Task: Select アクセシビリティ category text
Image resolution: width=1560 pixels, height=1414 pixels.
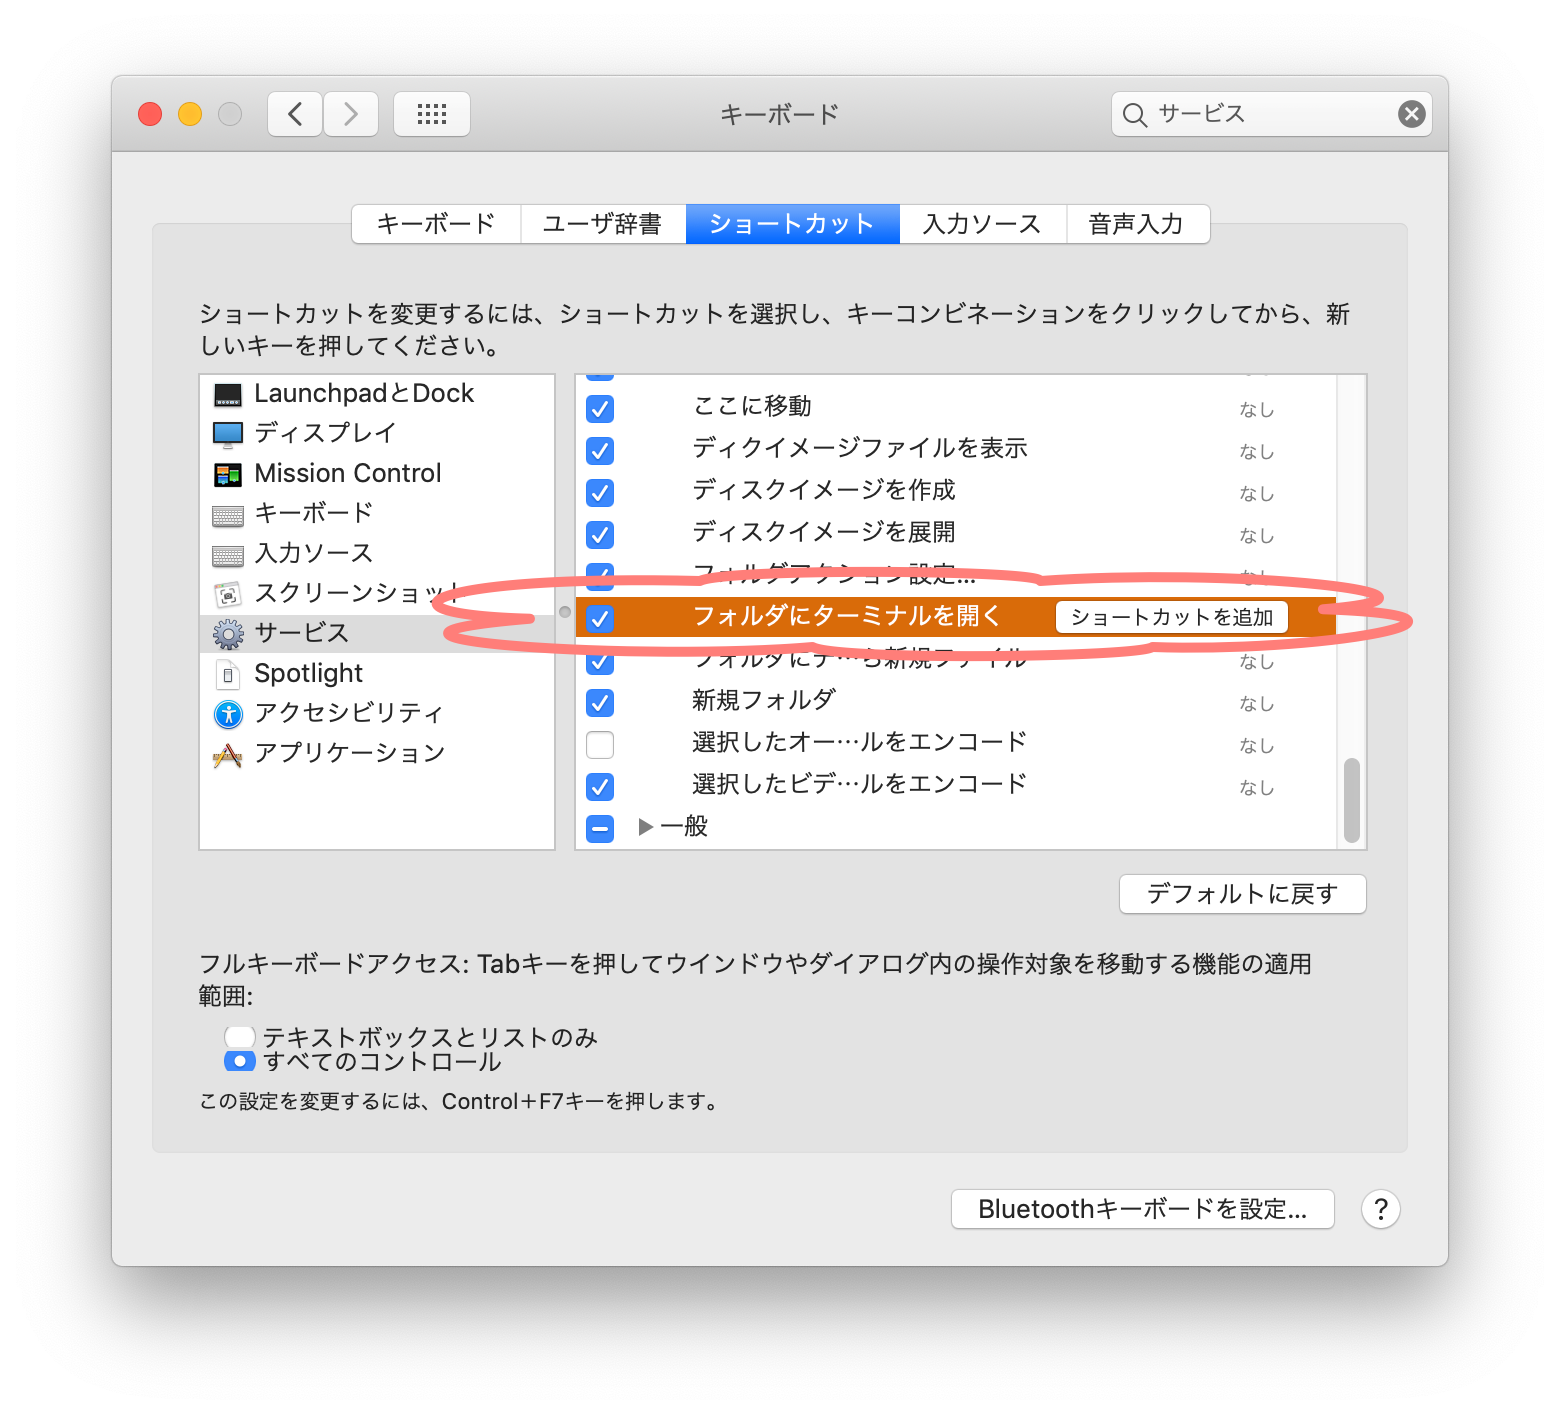Action: point(349,713)
